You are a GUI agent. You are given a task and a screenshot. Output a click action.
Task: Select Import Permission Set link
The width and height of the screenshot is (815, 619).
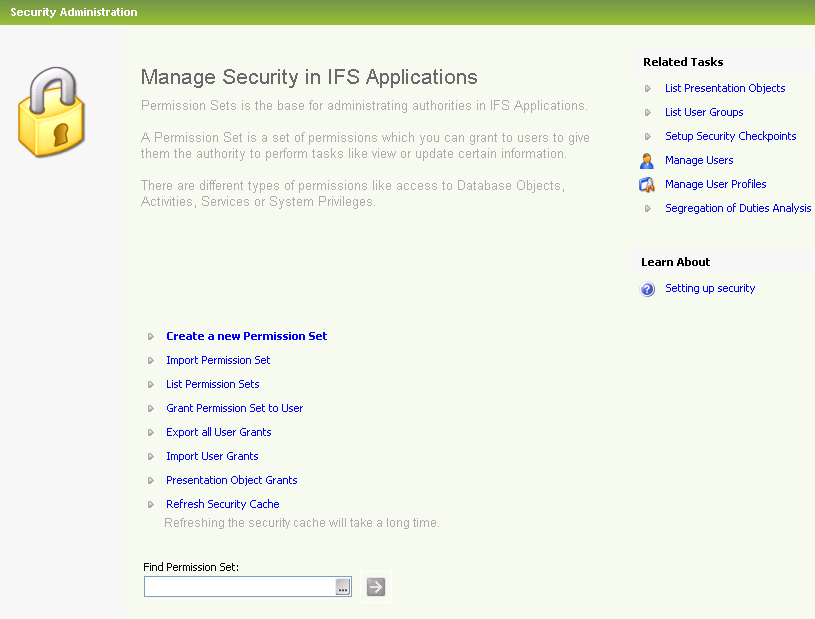[218, 360]
